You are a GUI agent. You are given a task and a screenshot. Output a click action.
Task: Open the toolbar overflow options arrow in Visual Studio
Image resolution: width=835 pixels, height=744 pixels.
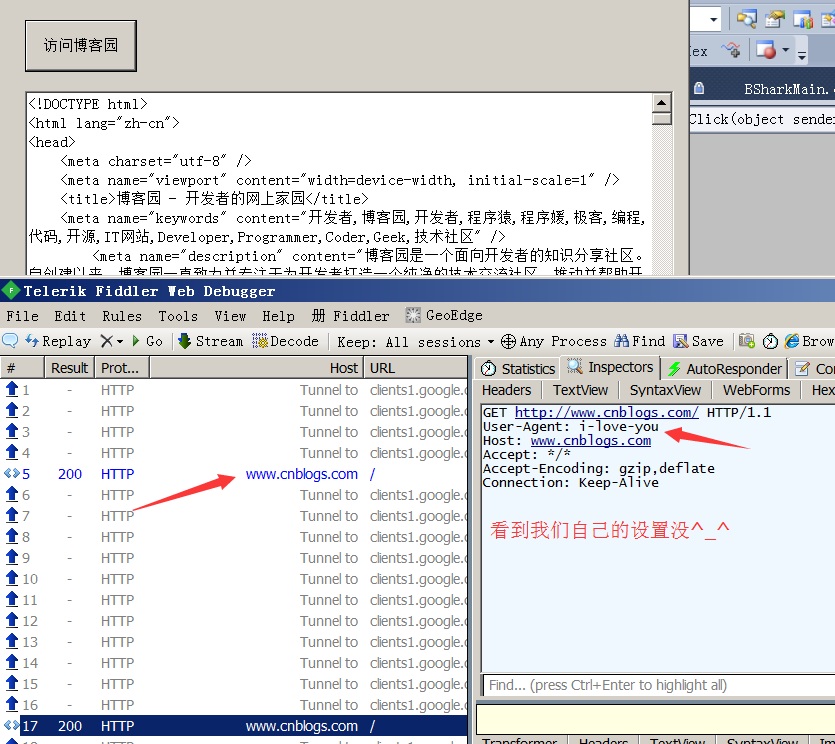pos(801,54)
